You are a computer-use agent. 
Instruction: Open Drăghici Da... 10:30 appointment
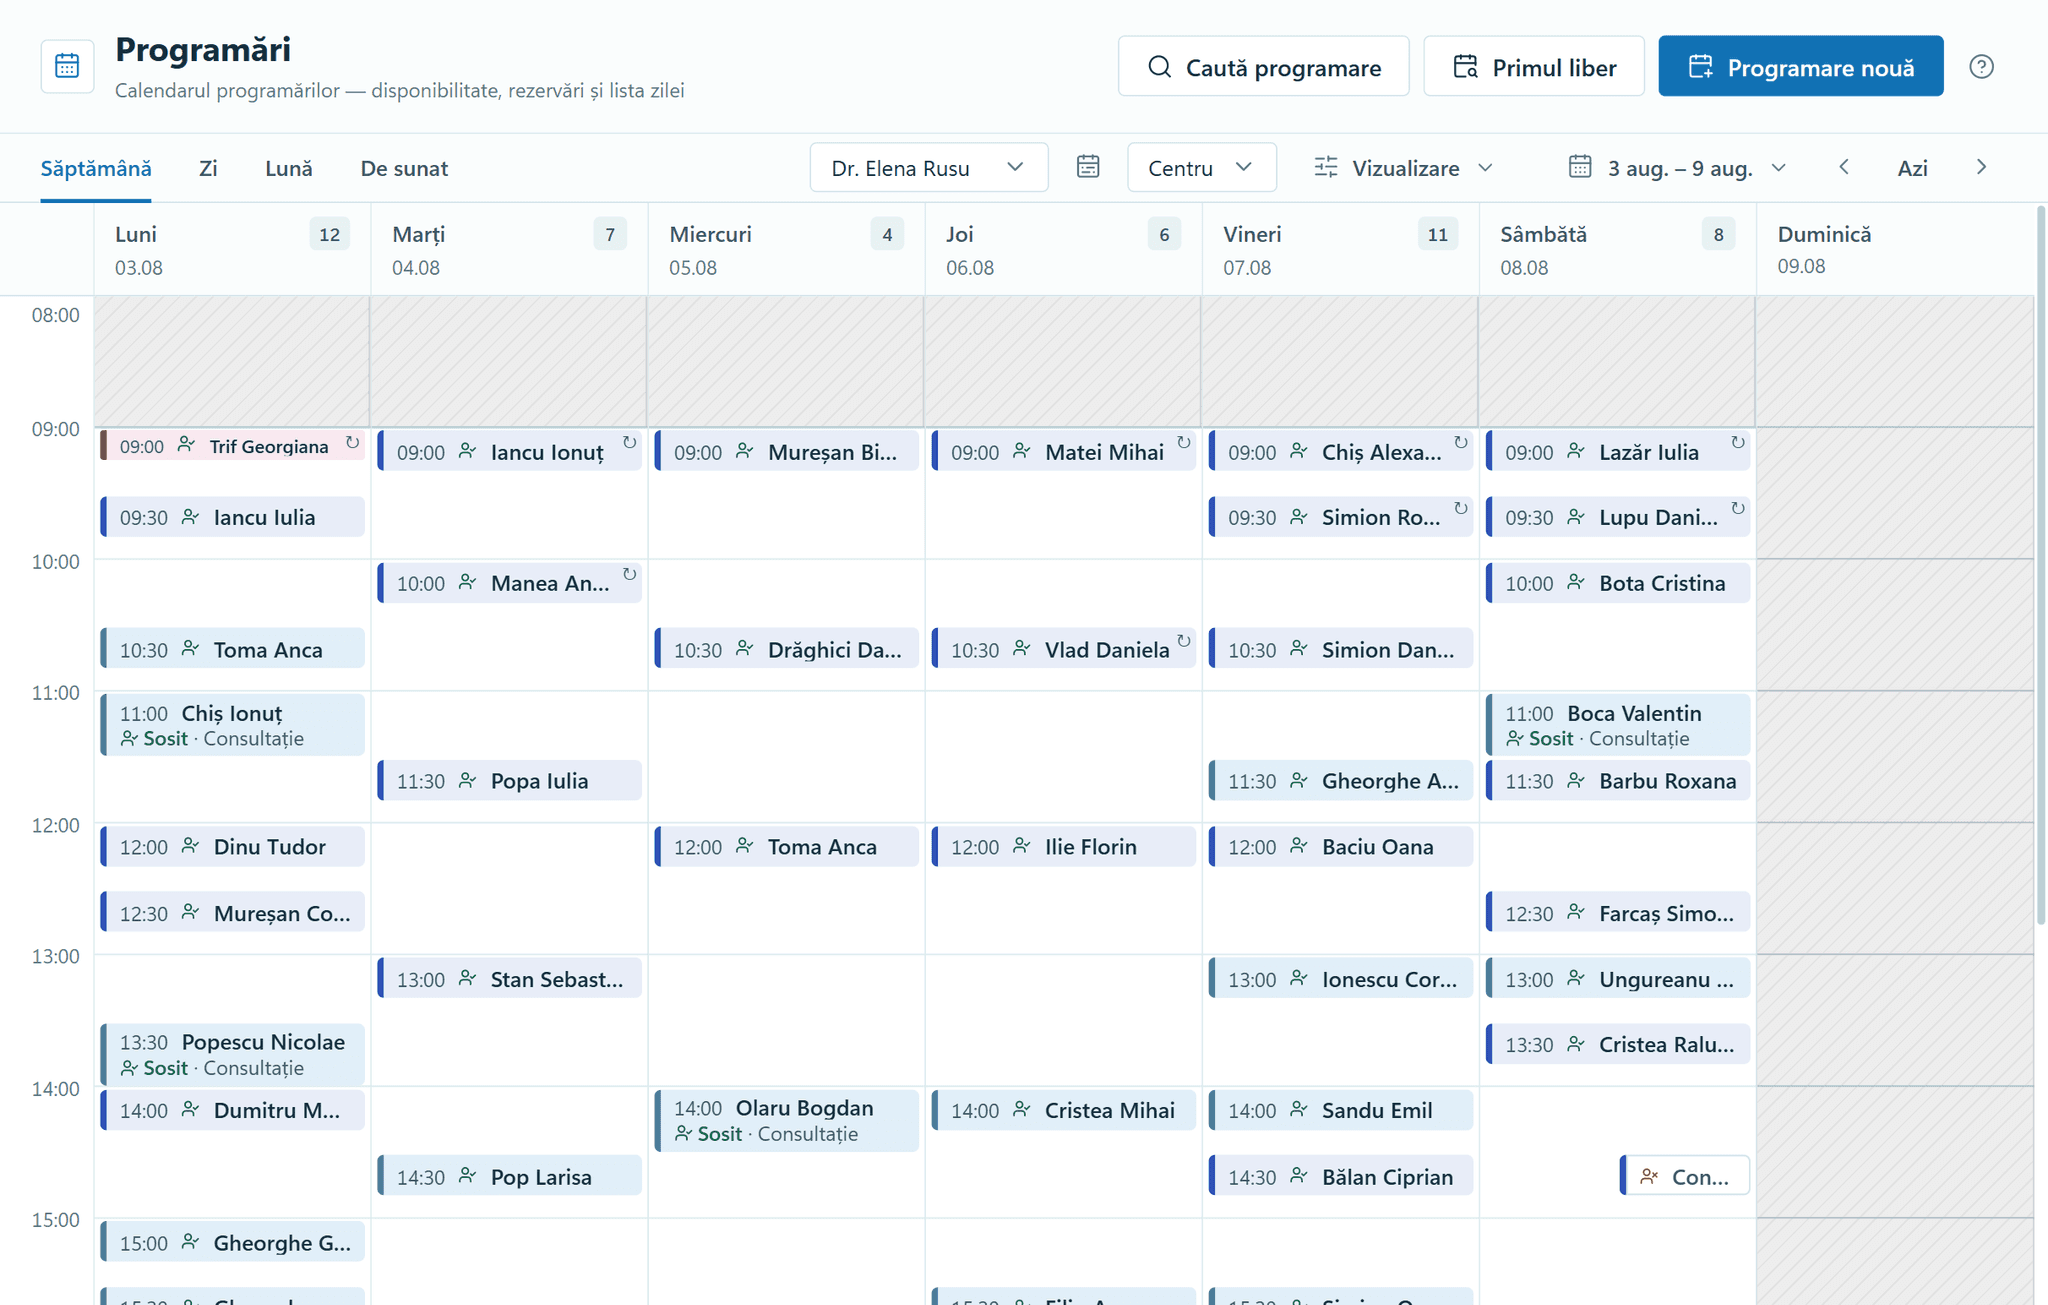tap(787, 649)
